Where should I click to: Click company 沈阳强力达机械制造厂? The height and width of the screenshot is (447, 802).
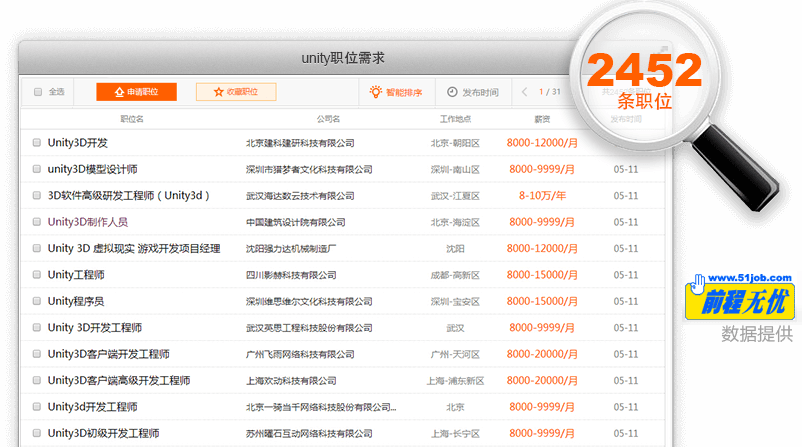291,249
